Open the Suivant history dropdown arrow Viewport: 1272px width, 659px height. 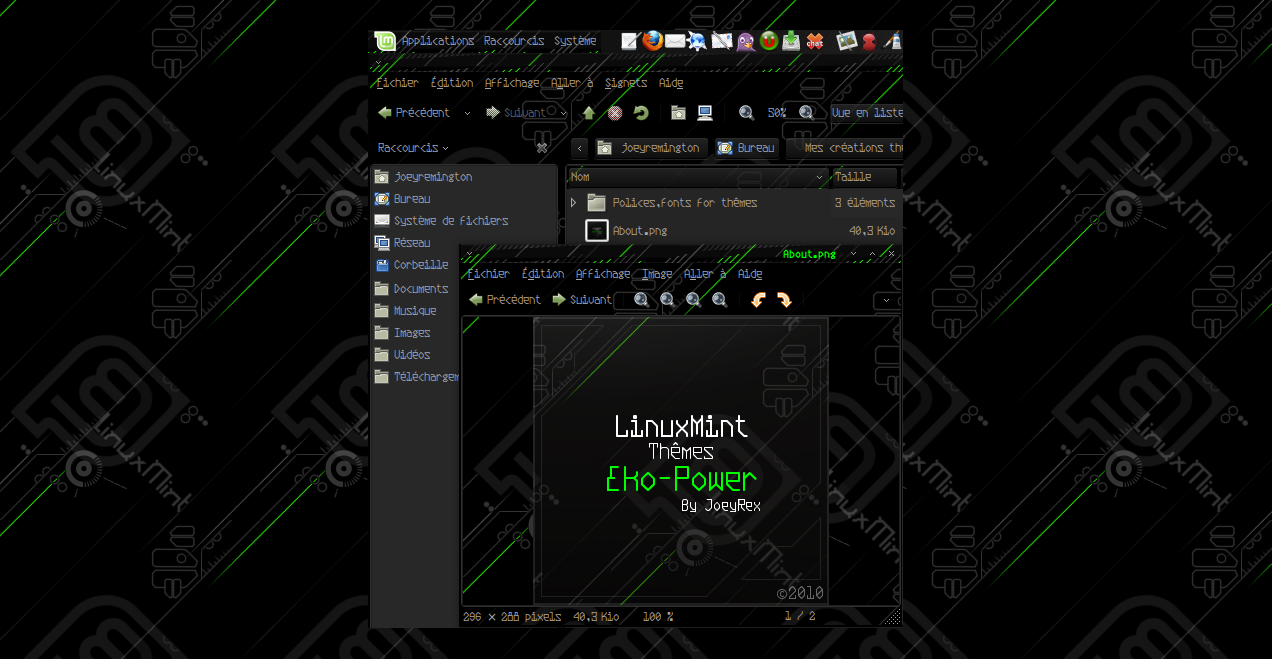point(563,113)
